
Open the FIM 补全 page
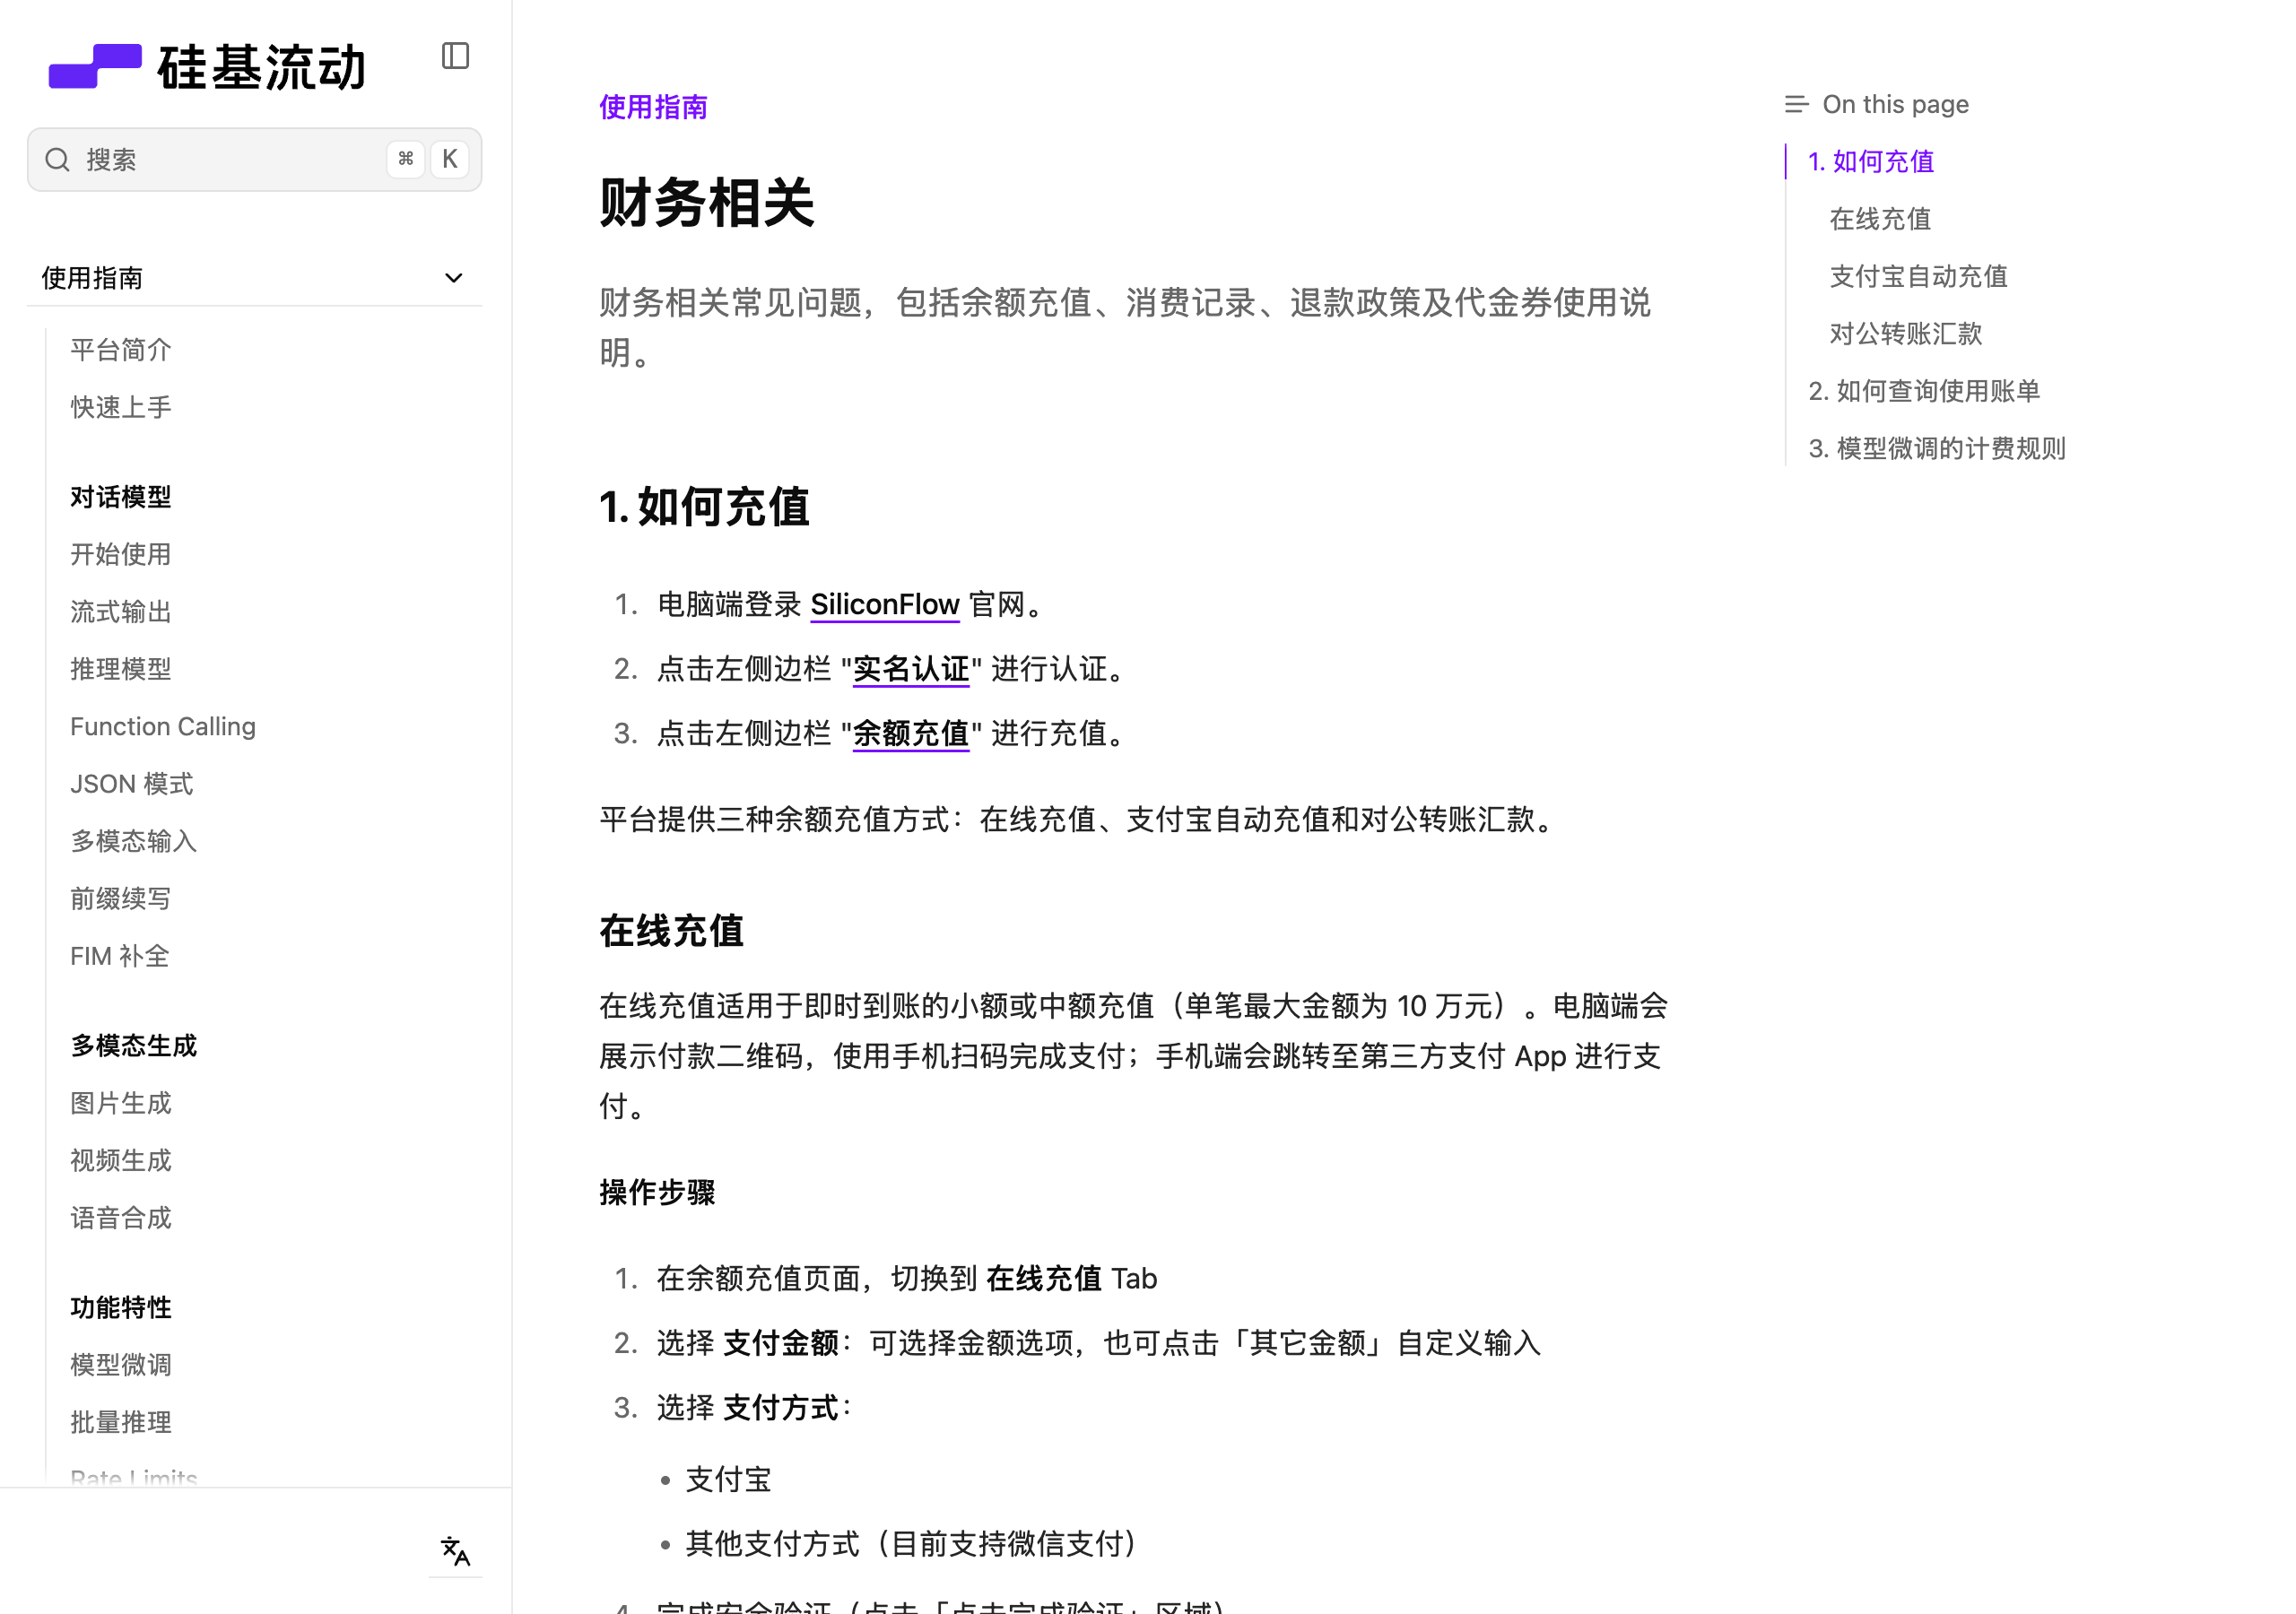pos(120,956)
